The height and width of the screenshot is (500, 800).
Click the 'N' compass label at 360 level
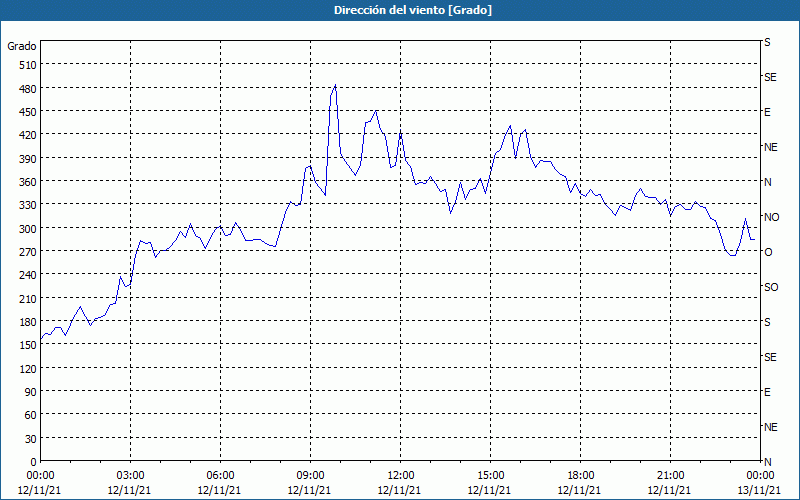point(767,182)
